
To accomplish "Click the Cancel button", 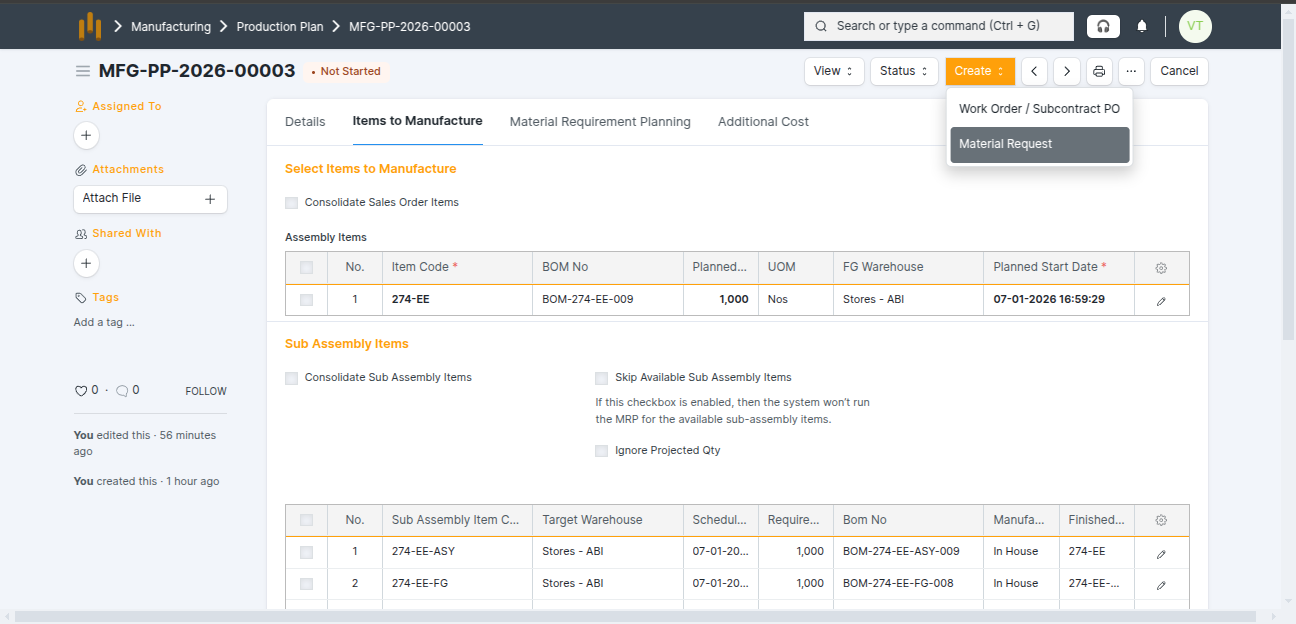I will click(x=1179, y=71).
